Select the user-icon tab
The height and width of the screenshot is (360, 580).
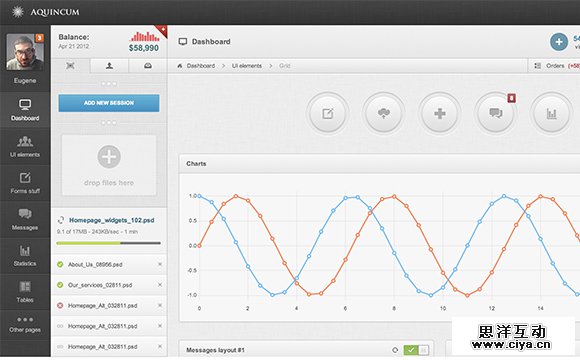(x=109, y=66)
